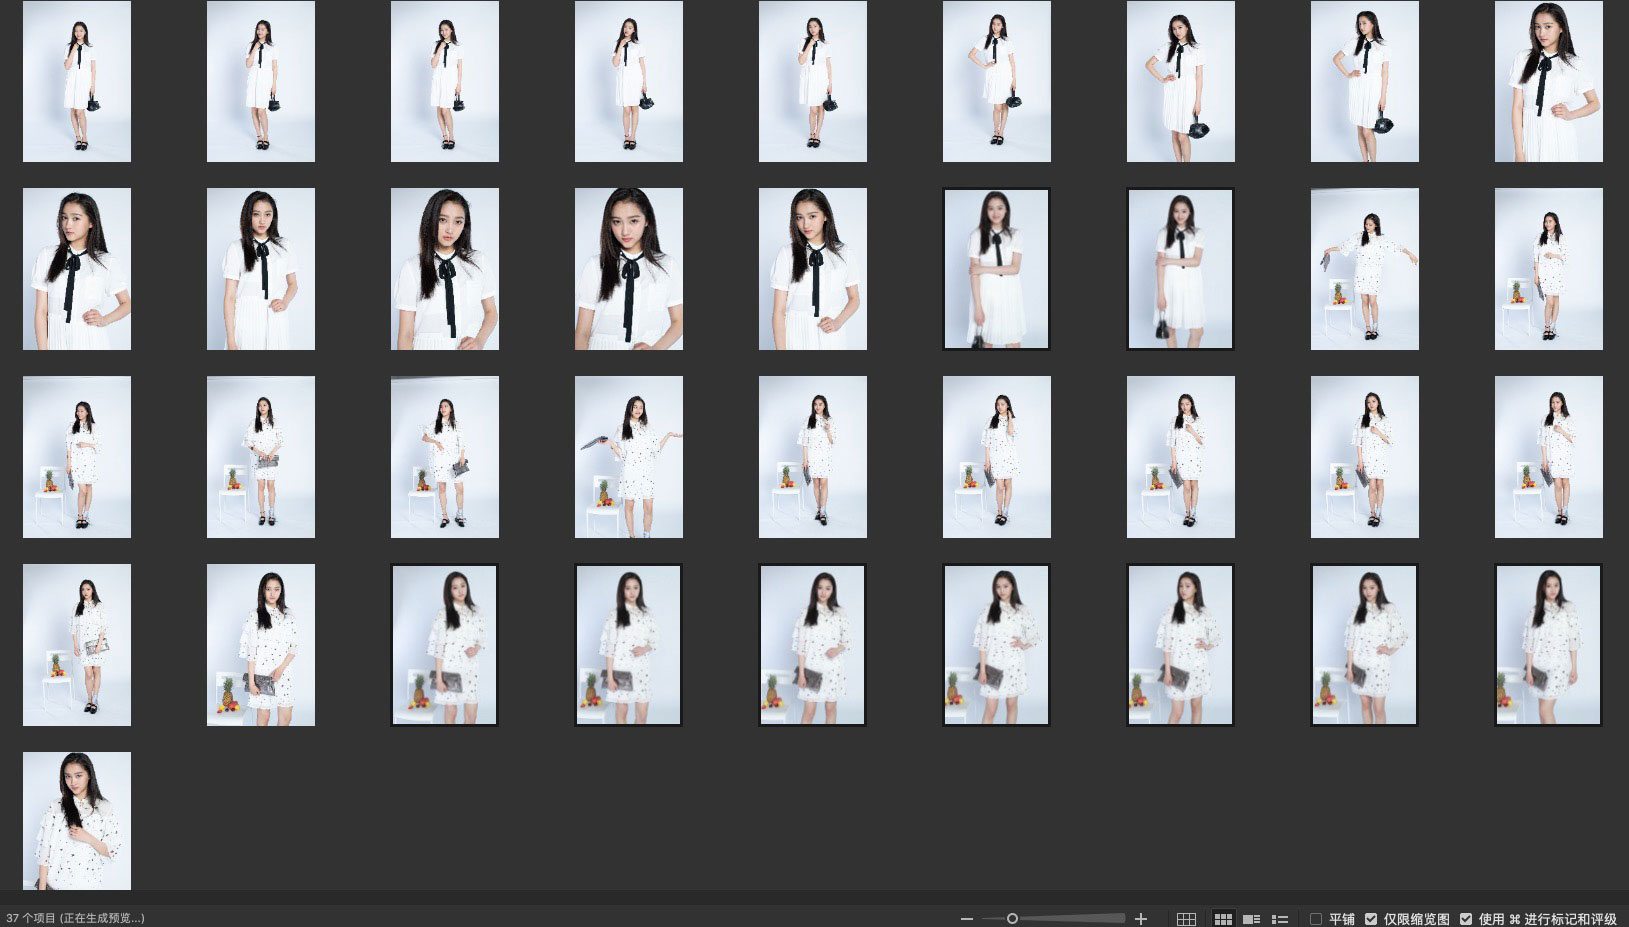Click the thumbnail size slider handle

tap(1012, 919)
